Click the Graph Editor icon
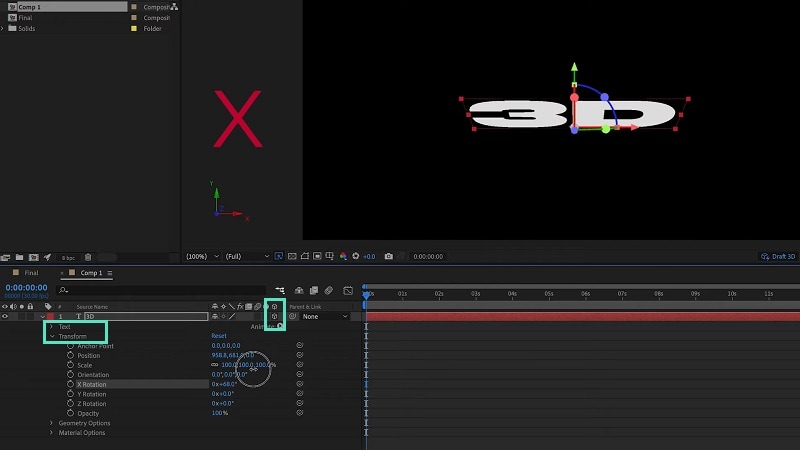Screen dimensions: 800x450 tap(348, 290)
